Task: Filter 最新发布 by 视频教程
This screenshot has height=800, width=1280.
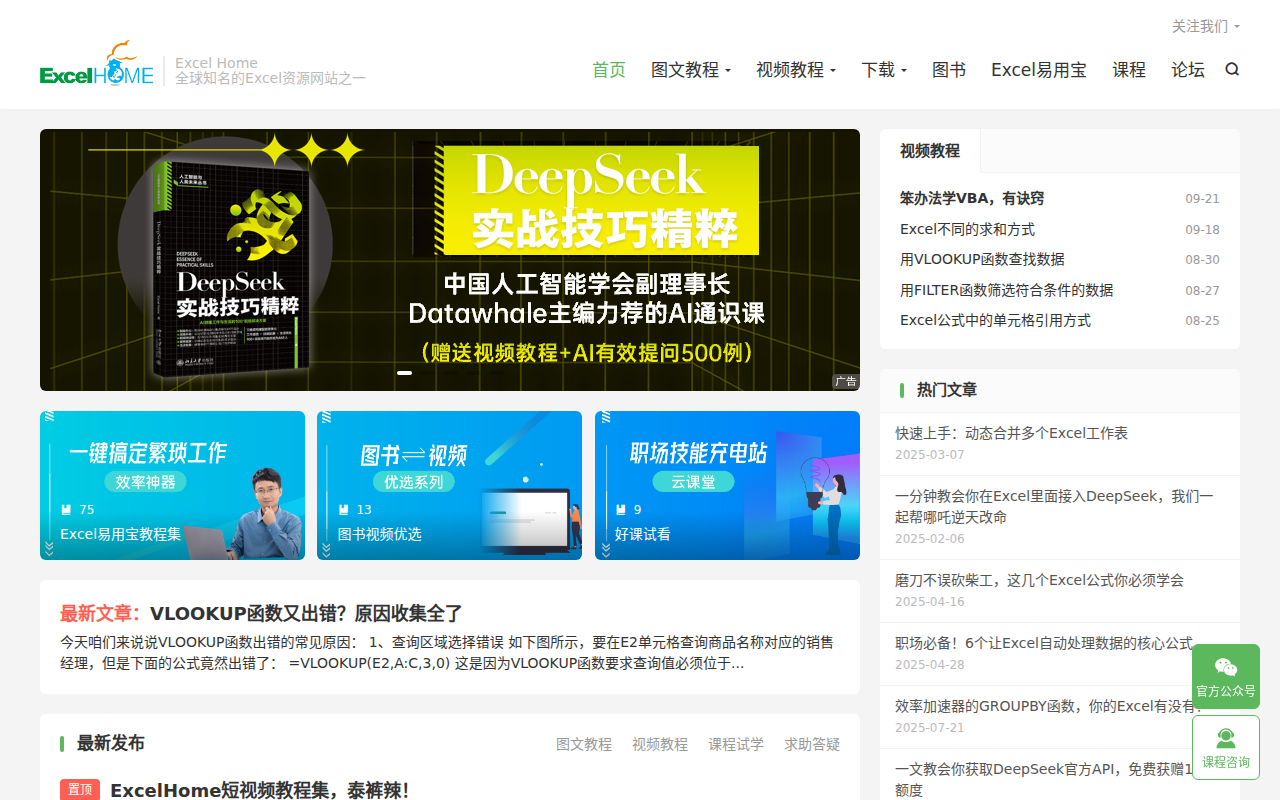Action: 660,744
